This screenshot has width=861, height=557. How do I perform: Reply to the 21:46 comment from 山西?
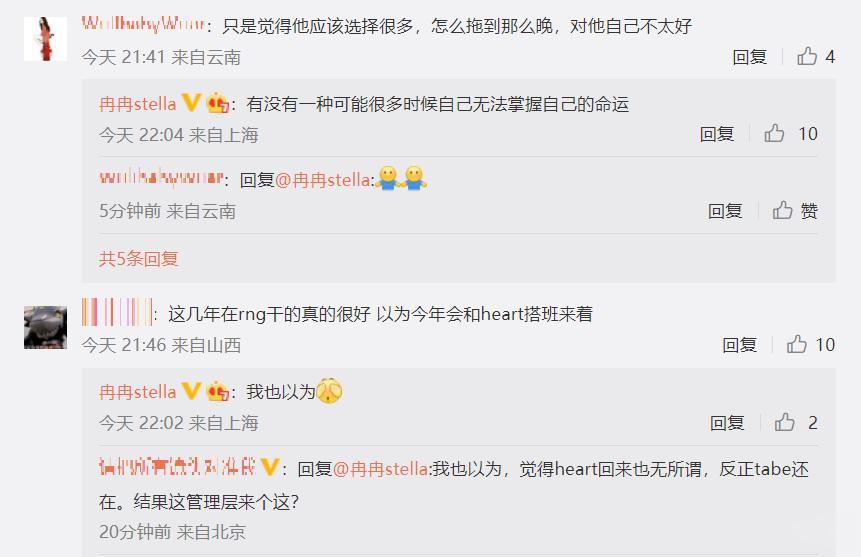pyautogui.click(x=739, y=345)
